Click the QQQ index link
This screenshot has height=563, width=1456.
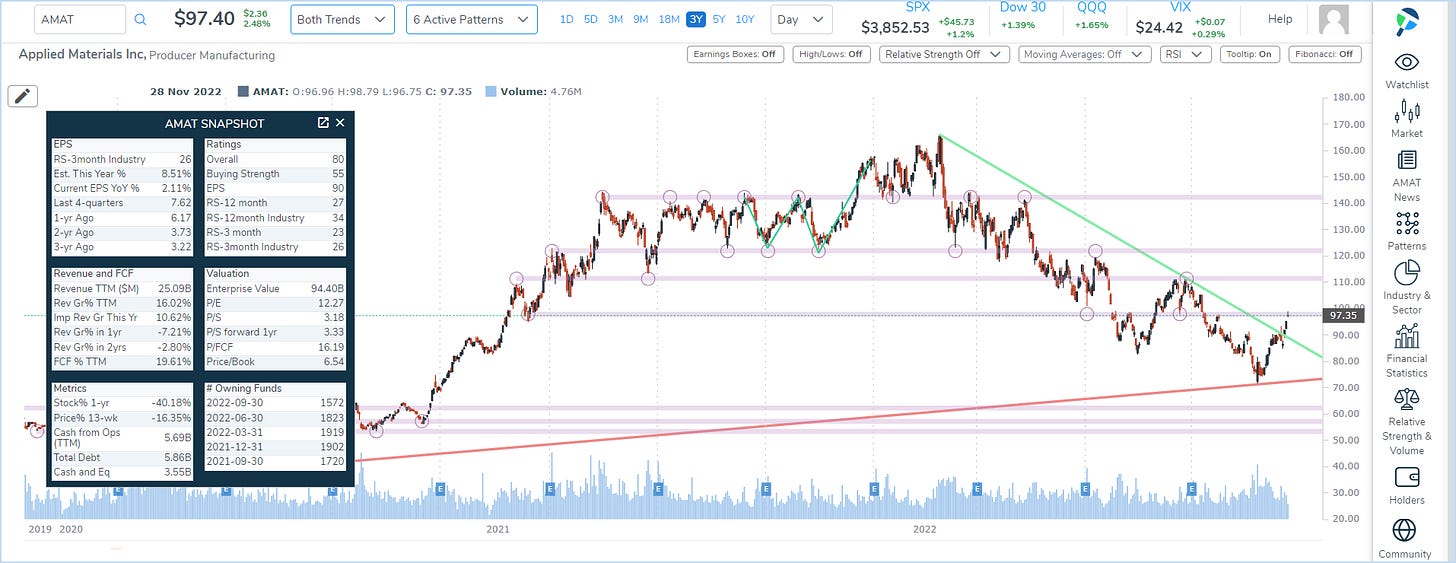[x=1091, y=7]
